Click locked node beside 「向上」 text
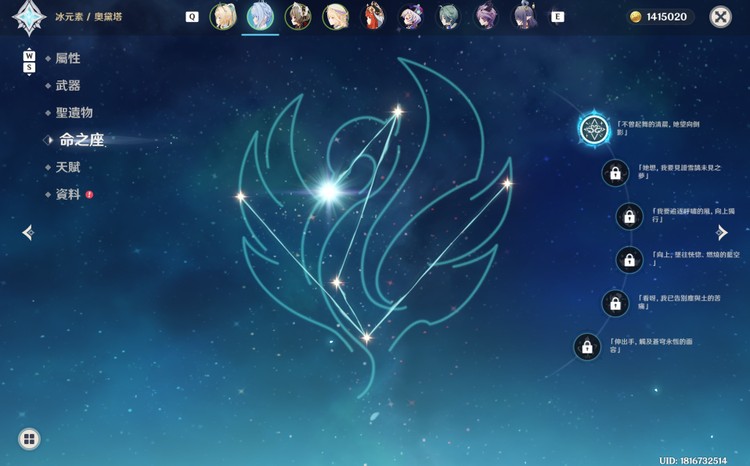The image size is (750, 466). (x=629, y=260)
